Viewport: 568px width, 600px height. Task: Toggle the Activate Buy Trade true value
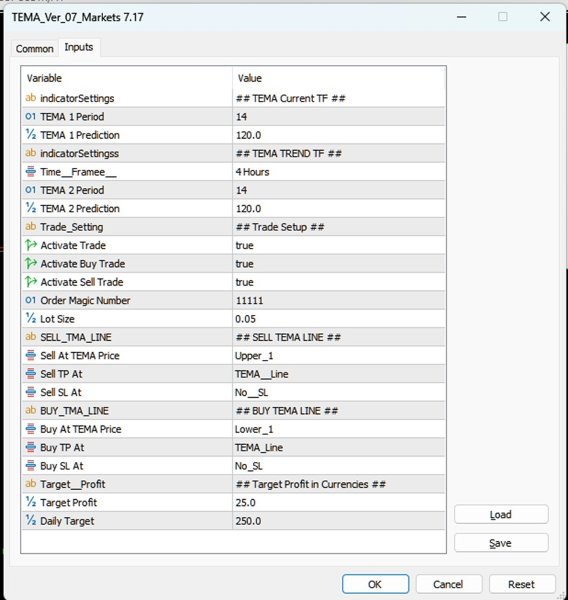coord(339,264)
